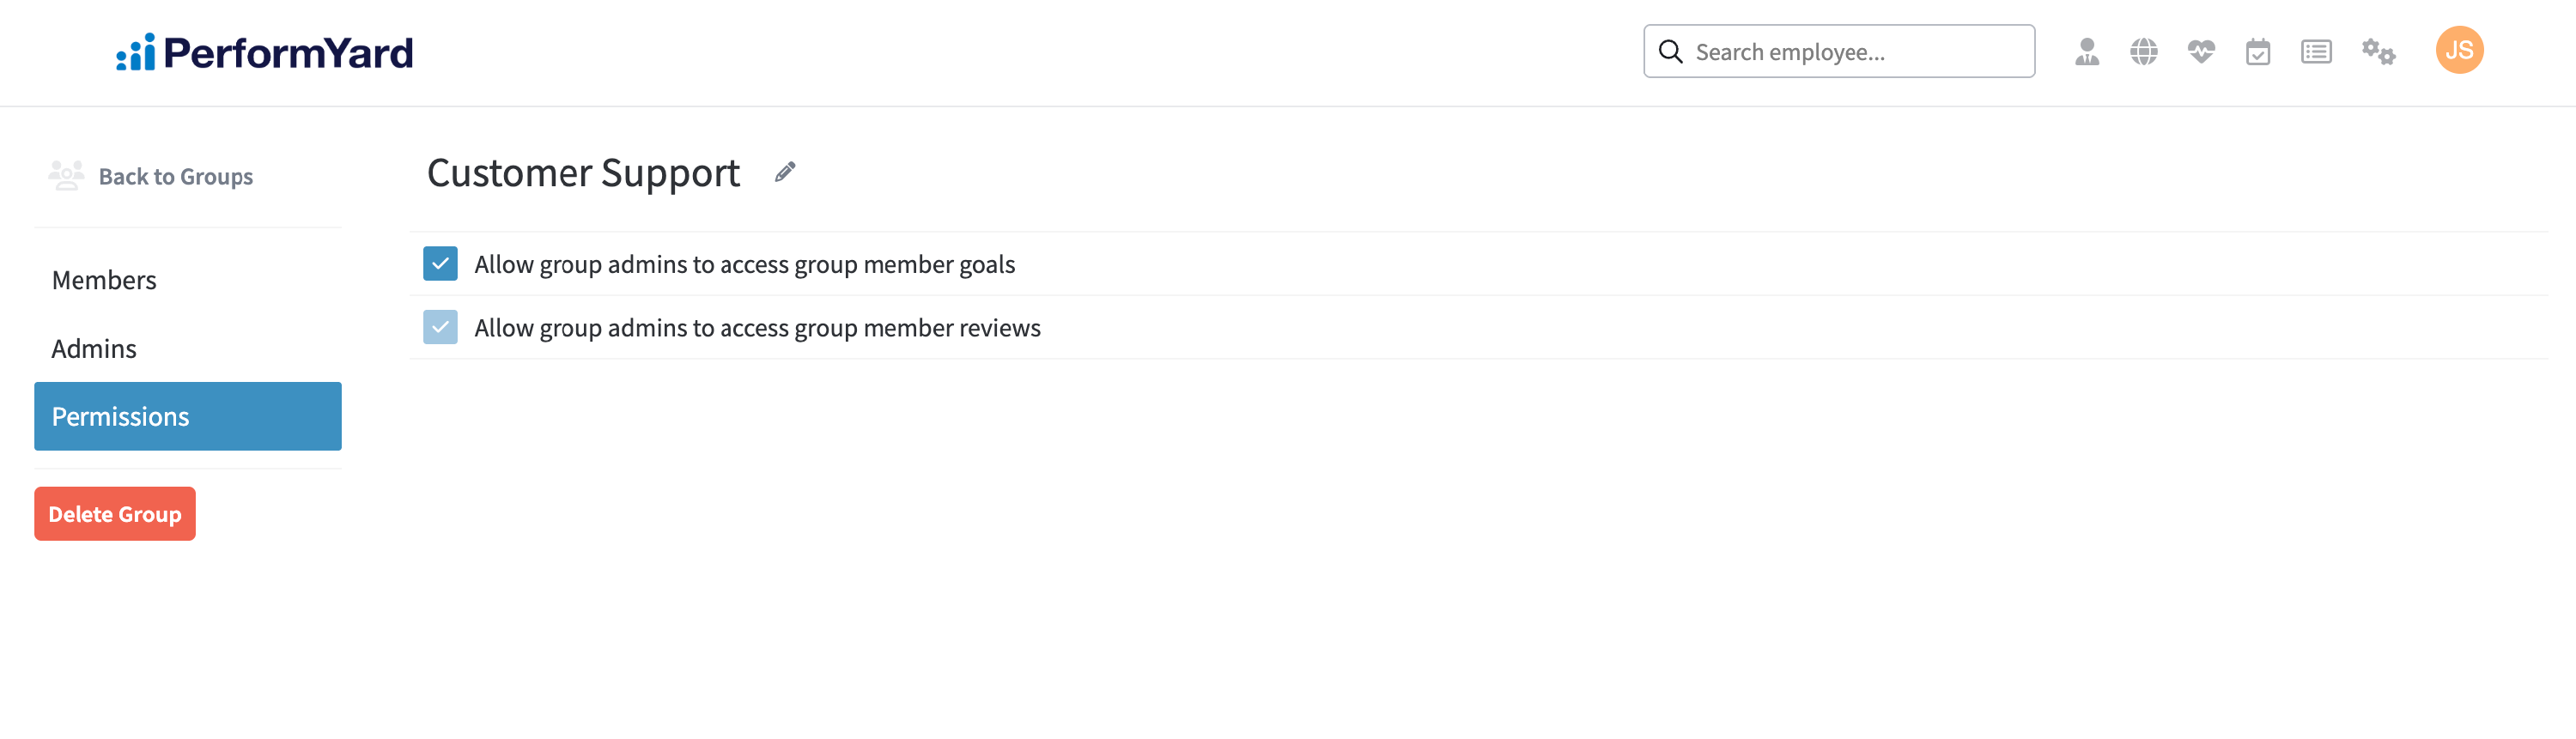Open the globe organization icon
Image resolution: width=2576 pixels, height=739 pixels.
[x=2143, y=51]
